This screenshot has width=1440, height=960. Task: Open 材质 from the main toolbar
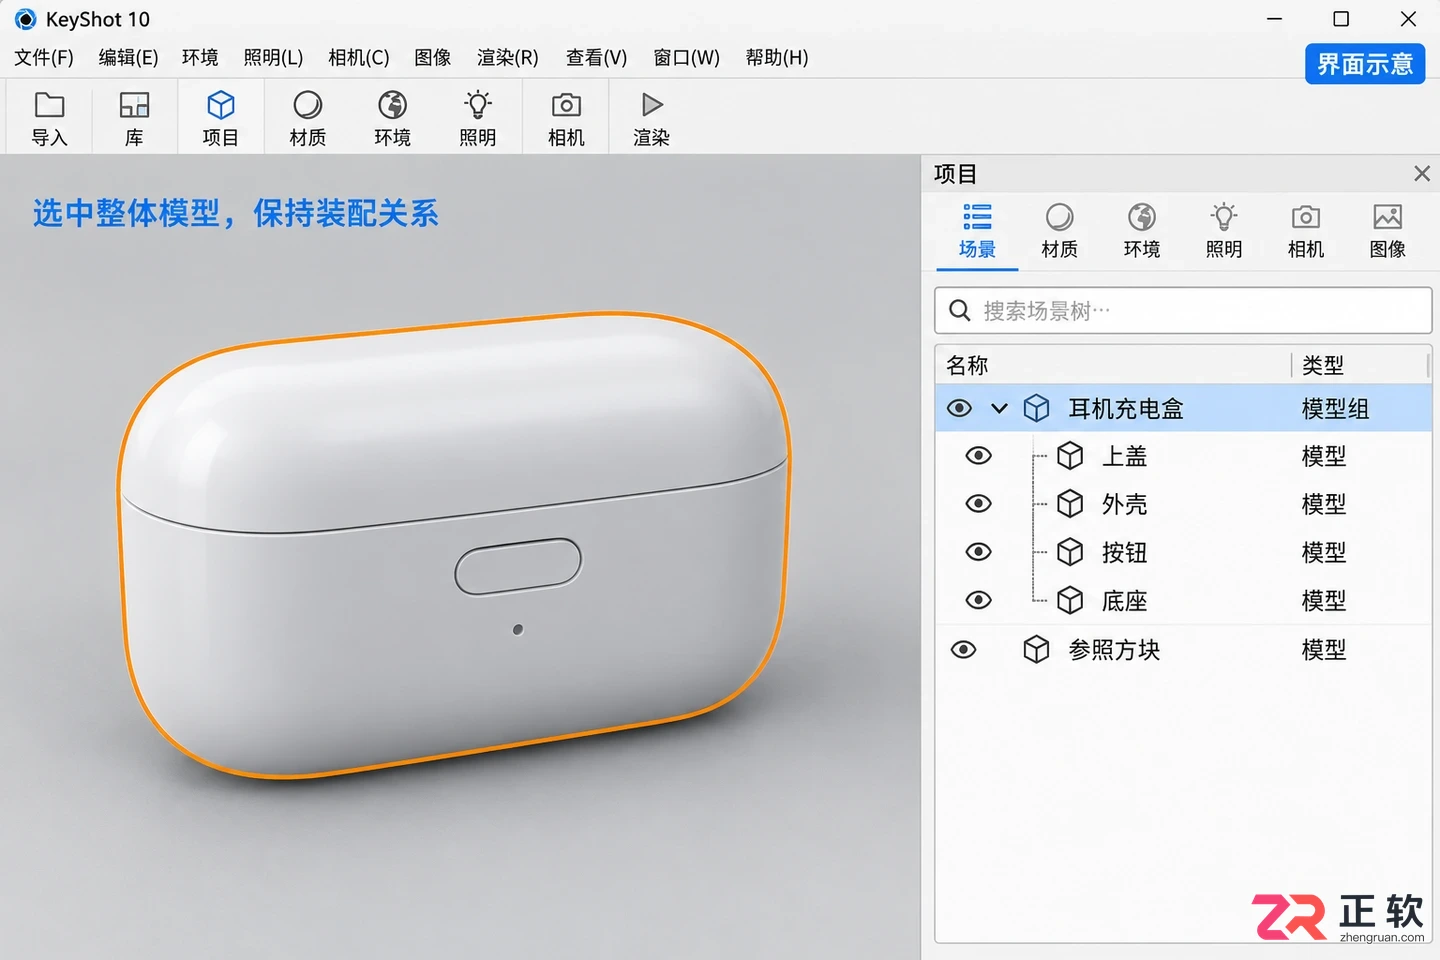pyautogui.click(x=307, y=118)
